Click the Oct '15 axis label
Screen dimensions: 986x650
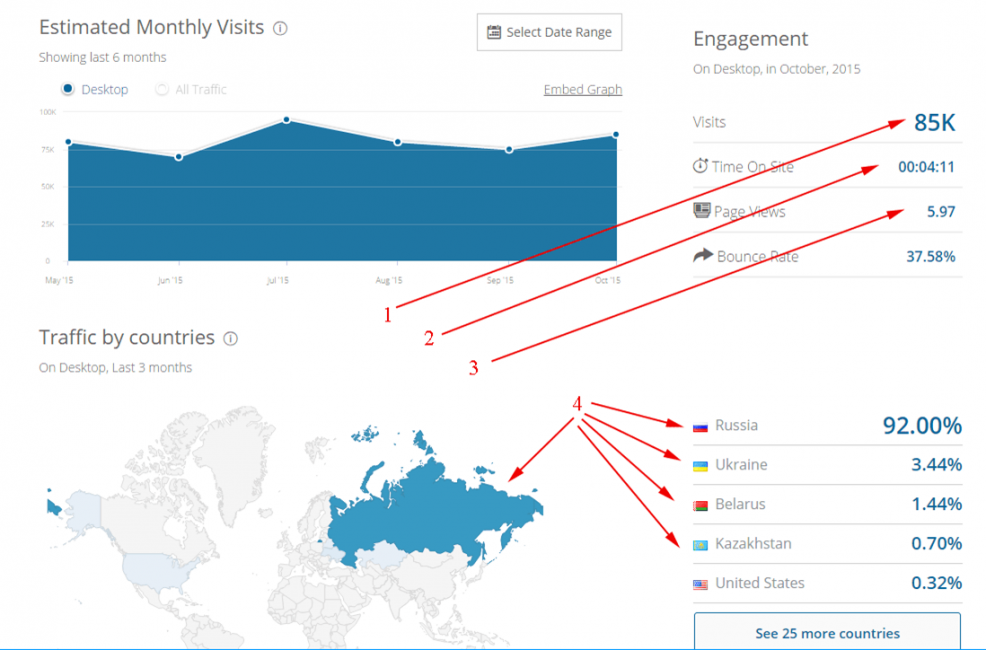(x=607, y=280)
